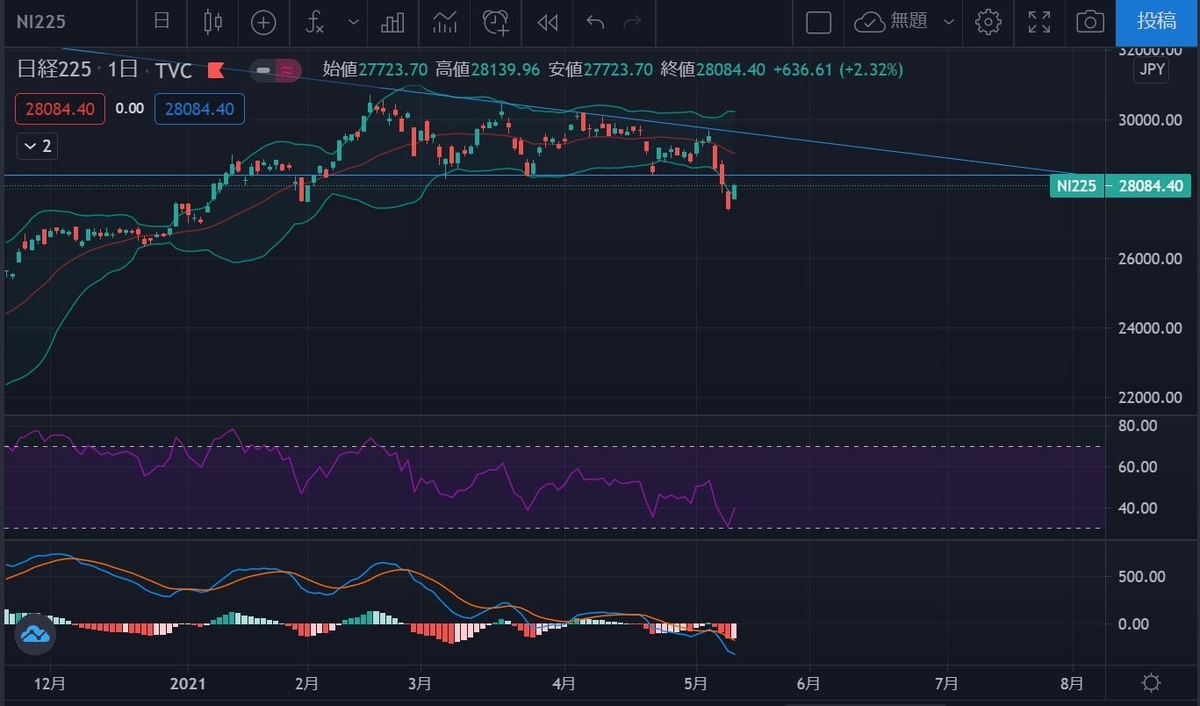Open the saved layout dropdown beside 無題
1200x706 pixels.
(x=947, y=22)
